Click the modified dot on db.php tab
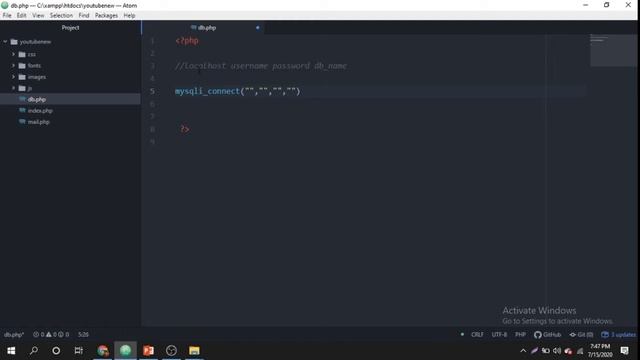This screenshot has width=640, height=360. tap(258, 28)
